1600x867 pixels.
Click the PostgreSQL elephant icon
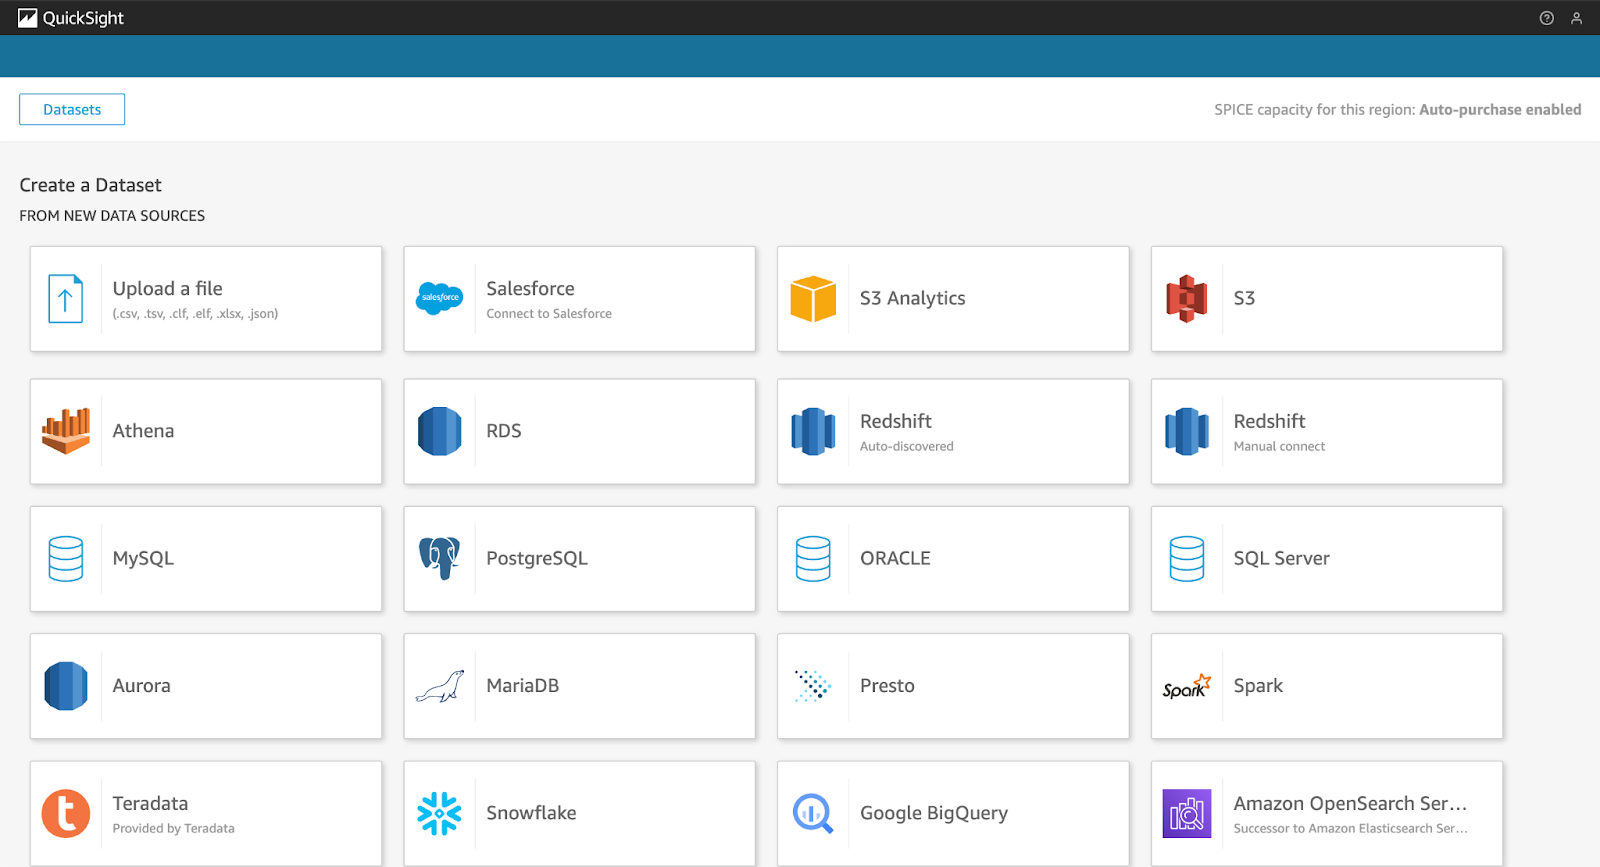[x=440, y=558]
